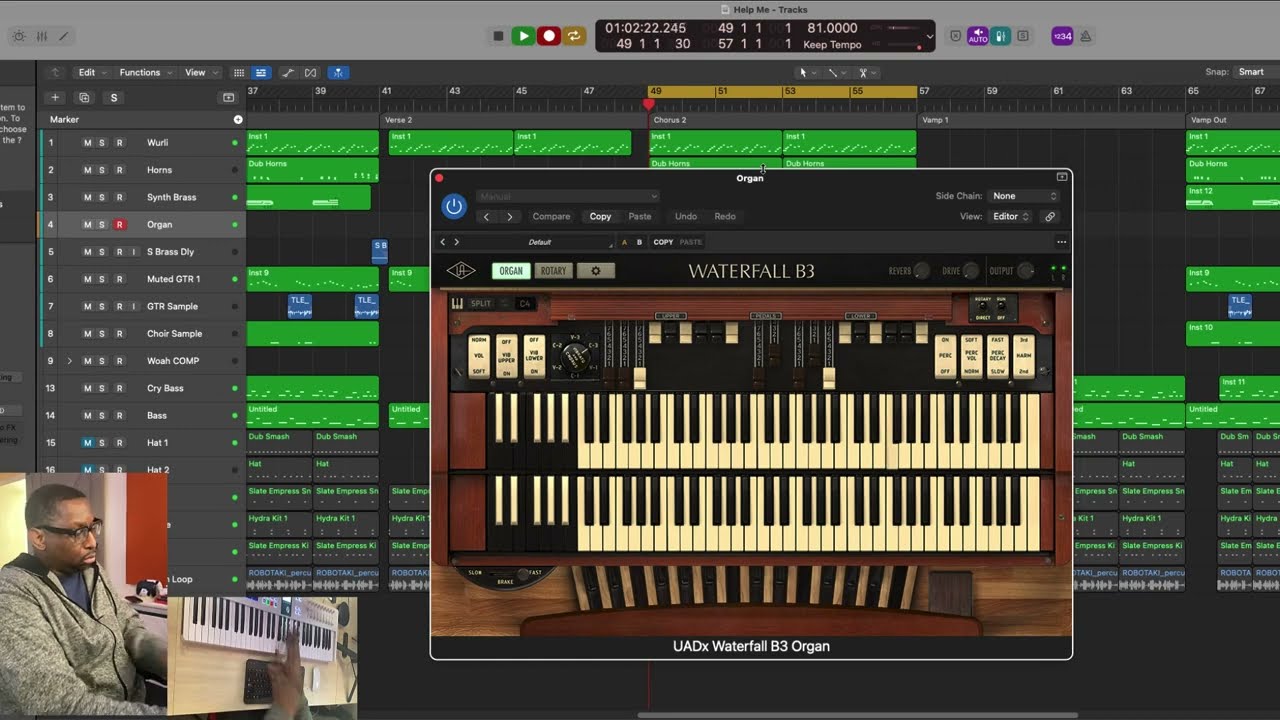The width and height of the screenshot is (1280, 720).
Task: Open Editors via the pencil icon
Action: (64, 36)
